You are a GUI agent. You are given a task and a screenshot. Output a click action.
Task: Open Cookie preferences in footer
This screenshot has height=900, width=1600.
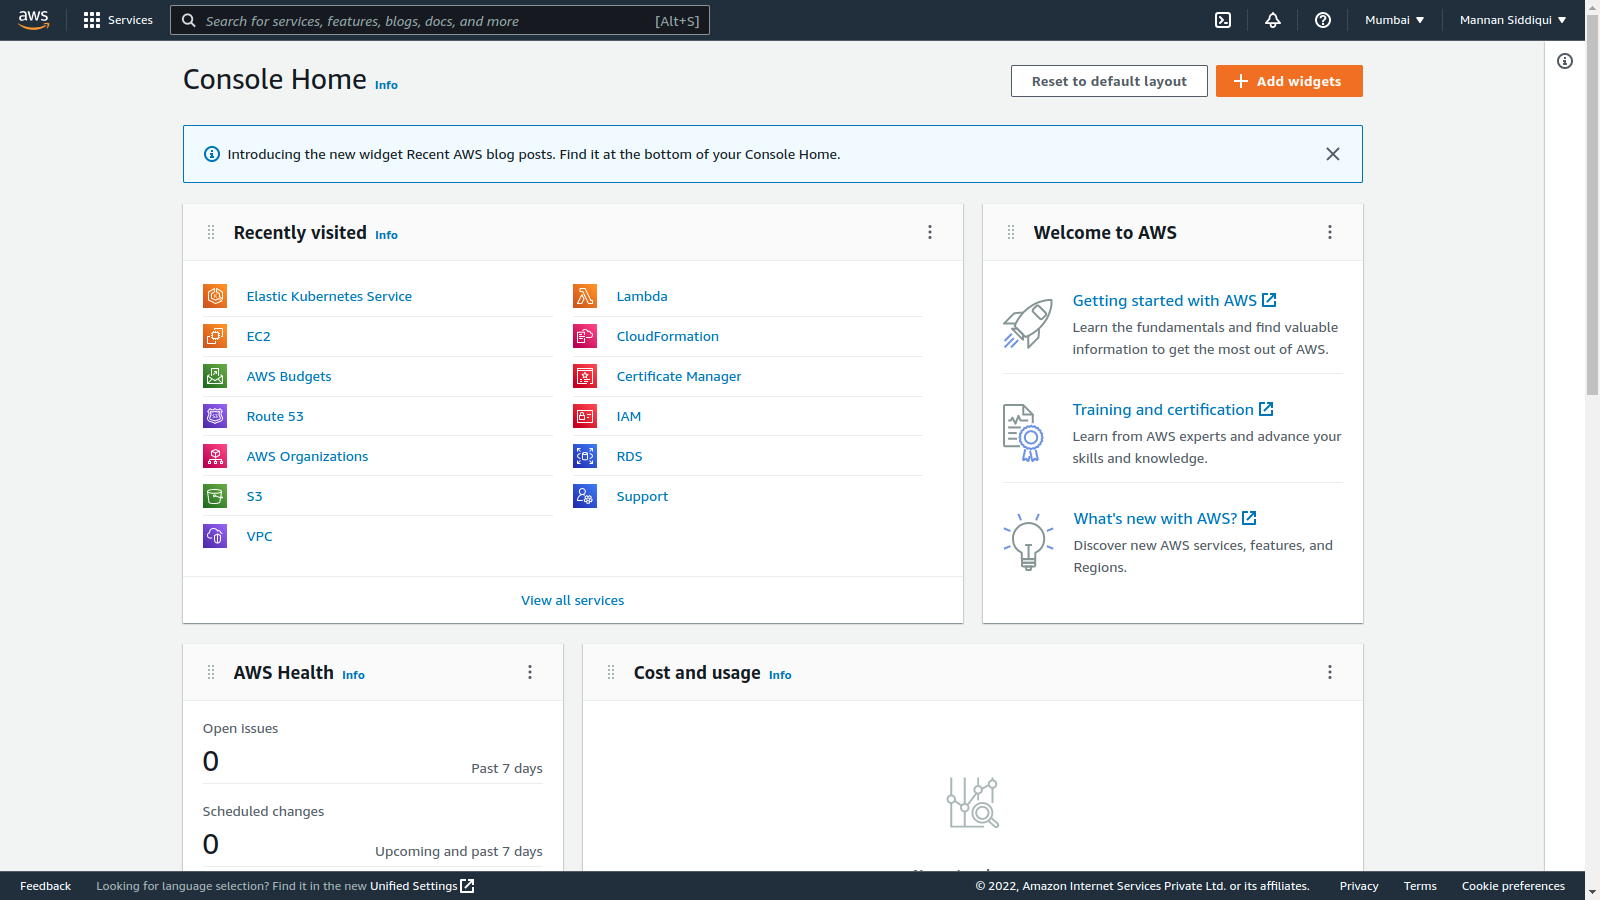(x=1513, y=886)
